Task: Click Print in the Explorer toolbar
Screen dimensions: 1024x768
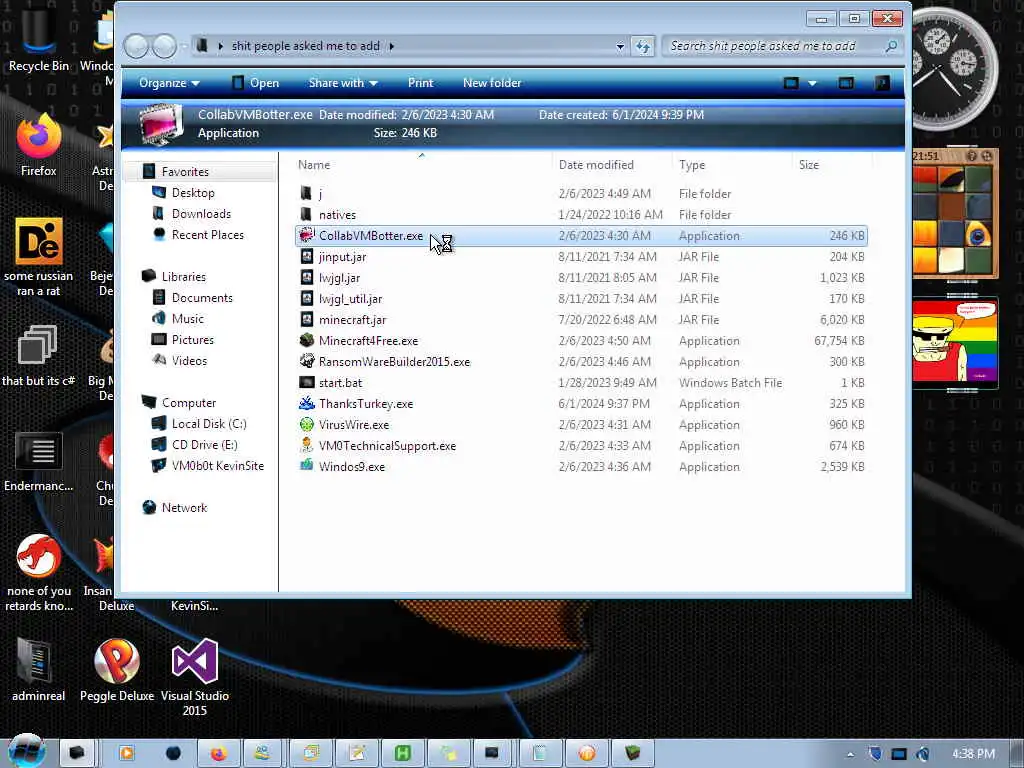Action: (421, 83)
